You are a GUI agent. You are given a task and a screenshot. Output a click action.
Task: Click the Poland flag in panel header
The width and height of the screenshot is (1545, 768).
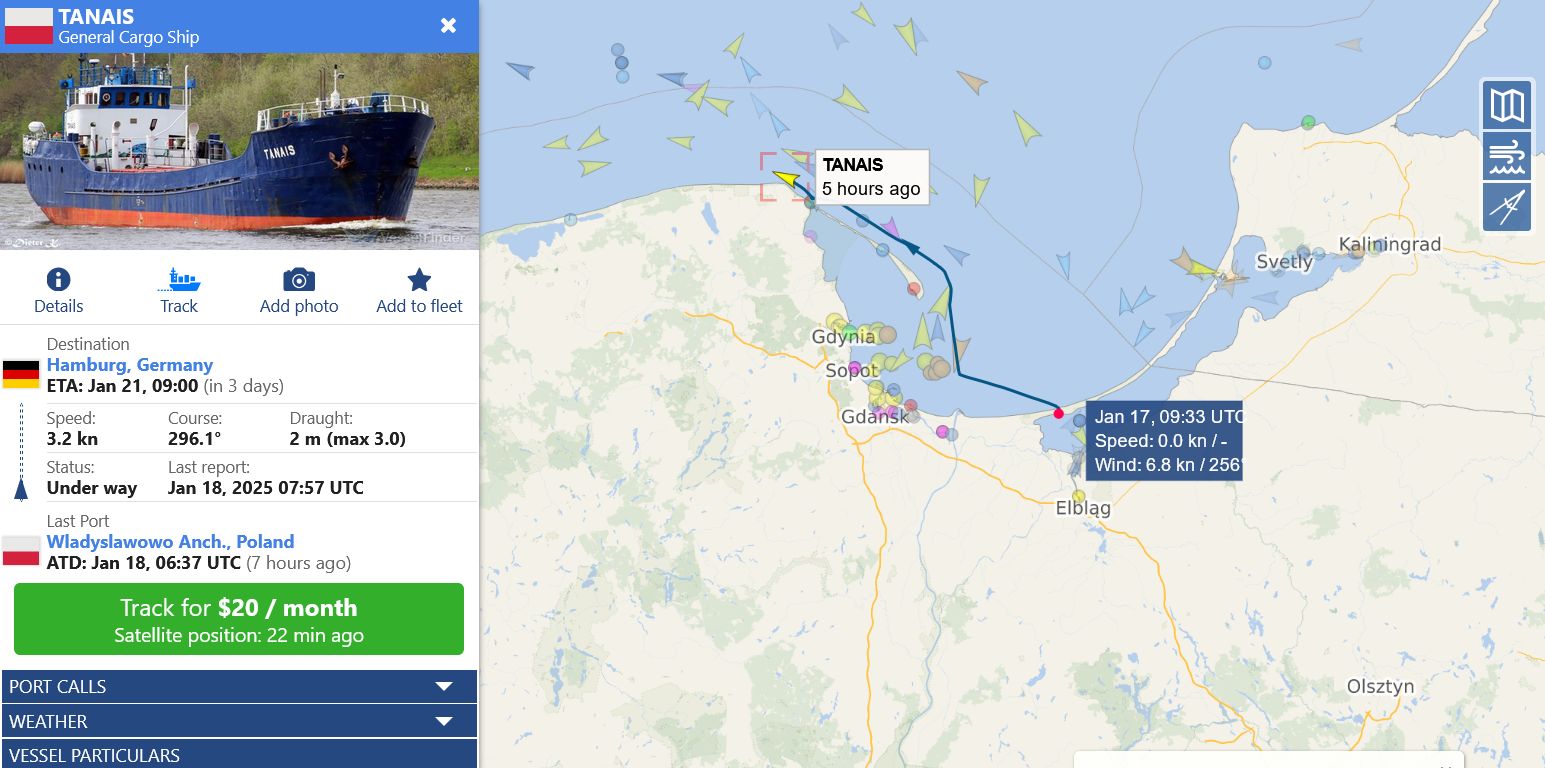[x=29, y=26]
